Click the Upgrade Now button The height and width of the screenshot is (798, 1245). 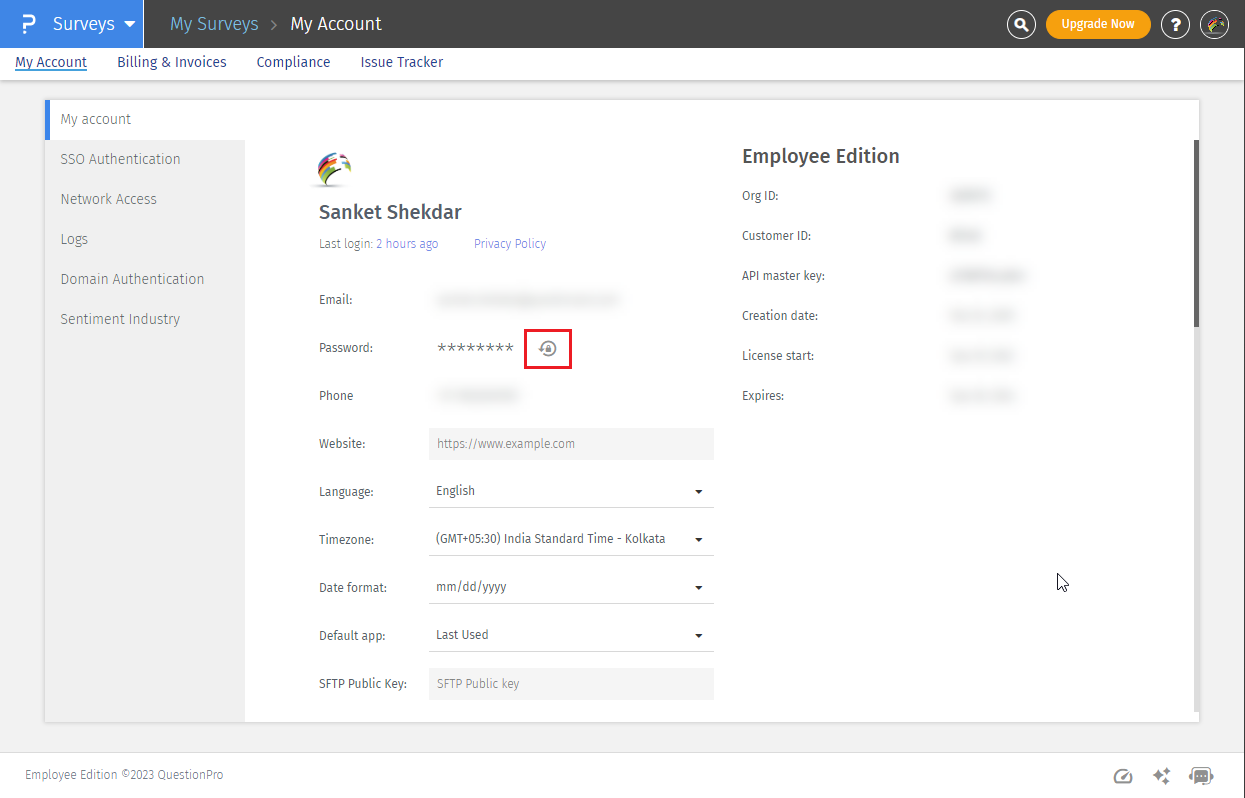[1097, 24]
